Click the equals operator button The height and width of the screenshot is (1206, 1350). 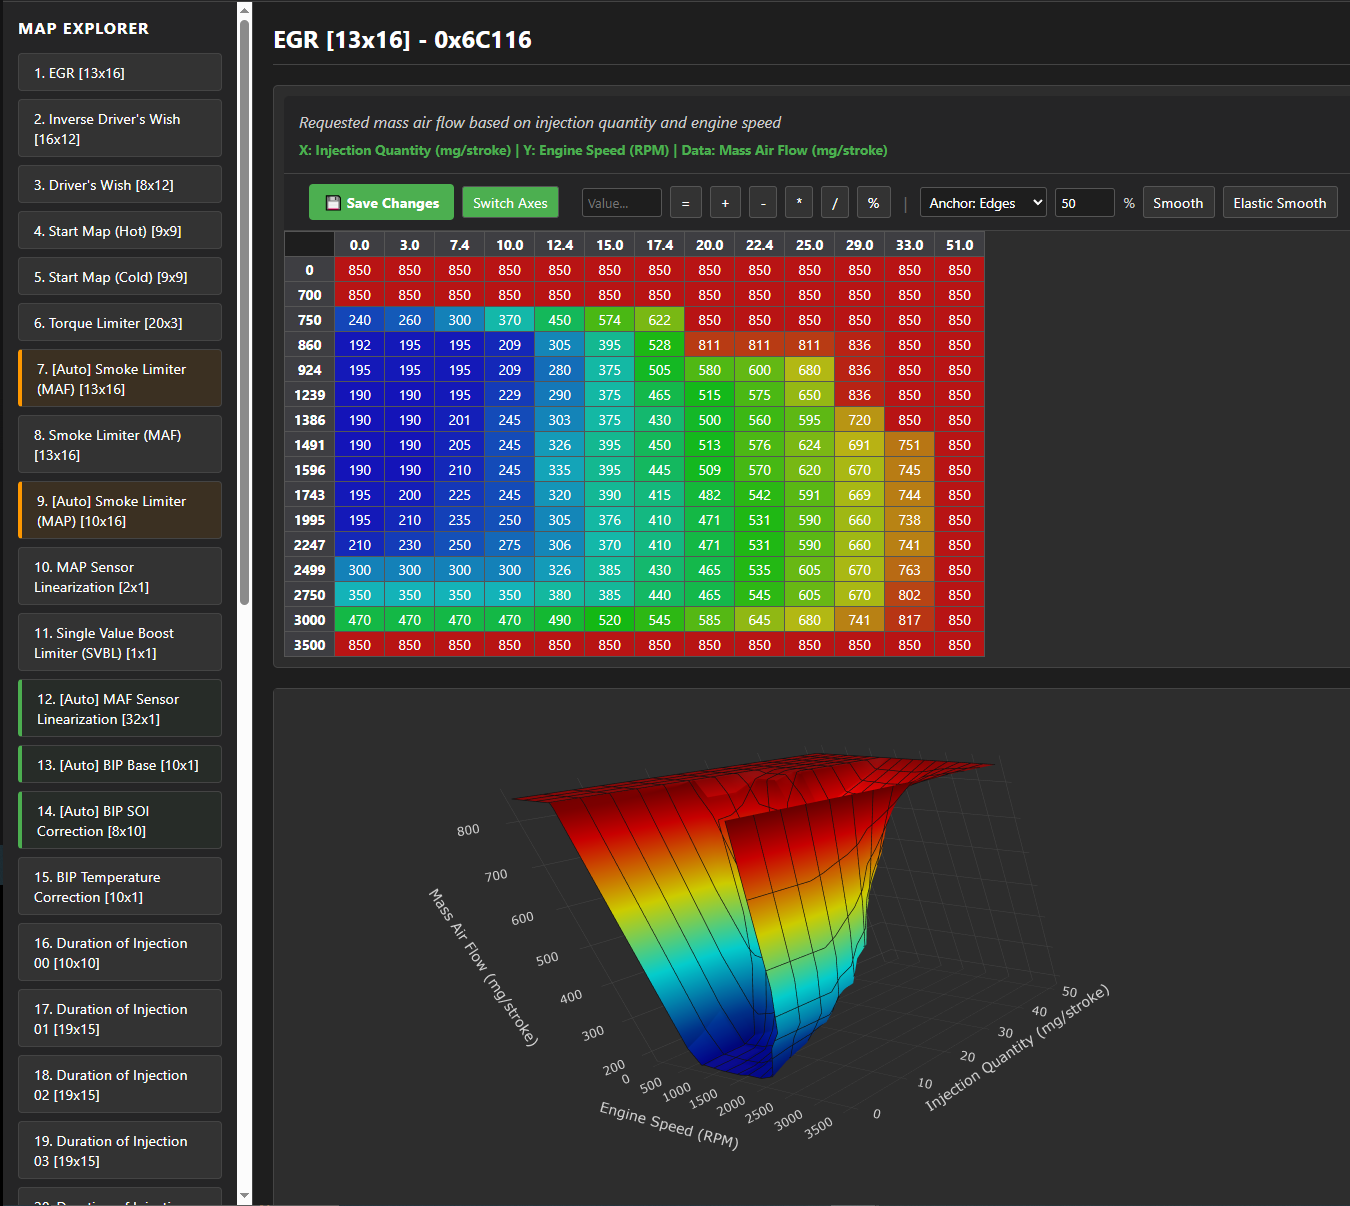coord(685,203)
